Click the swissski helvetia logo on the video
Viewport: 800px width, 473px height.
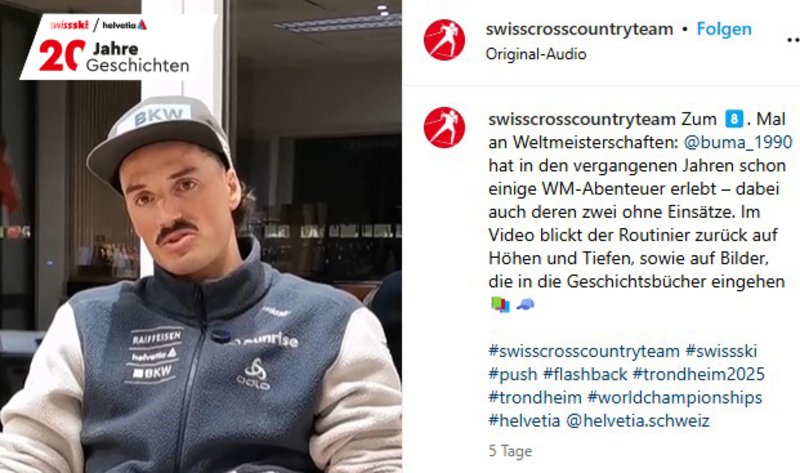tap(98, 24)
